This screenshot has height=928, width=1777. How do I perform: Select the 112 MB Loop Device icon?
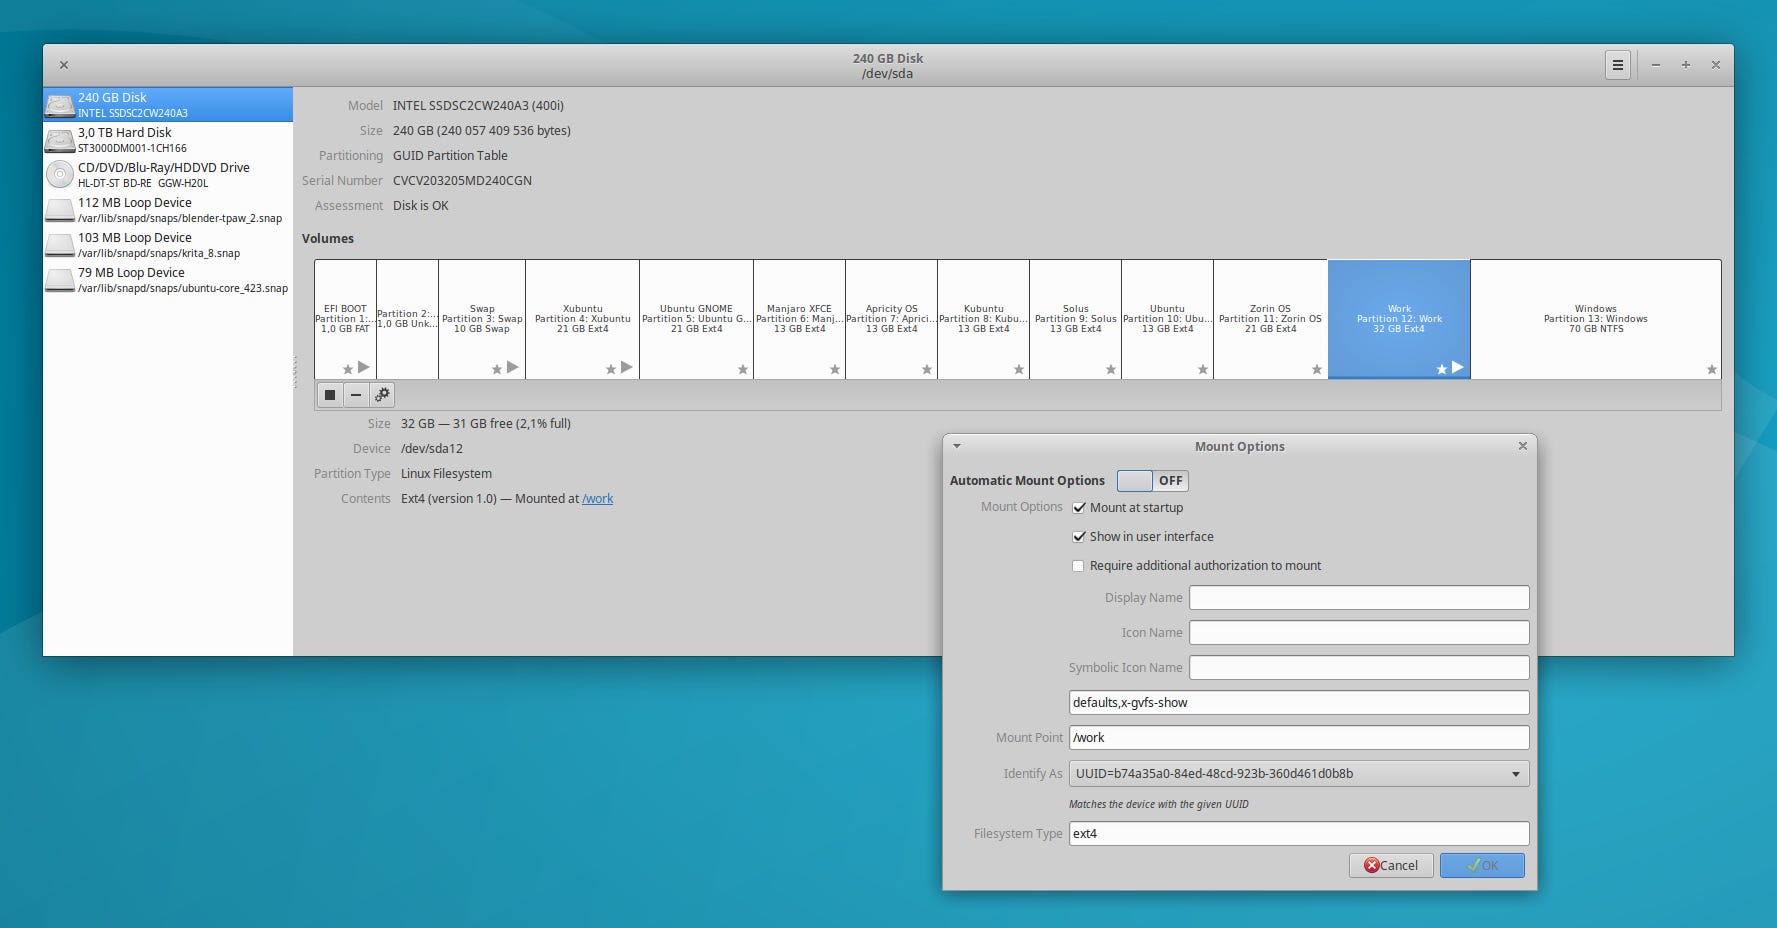60,210
